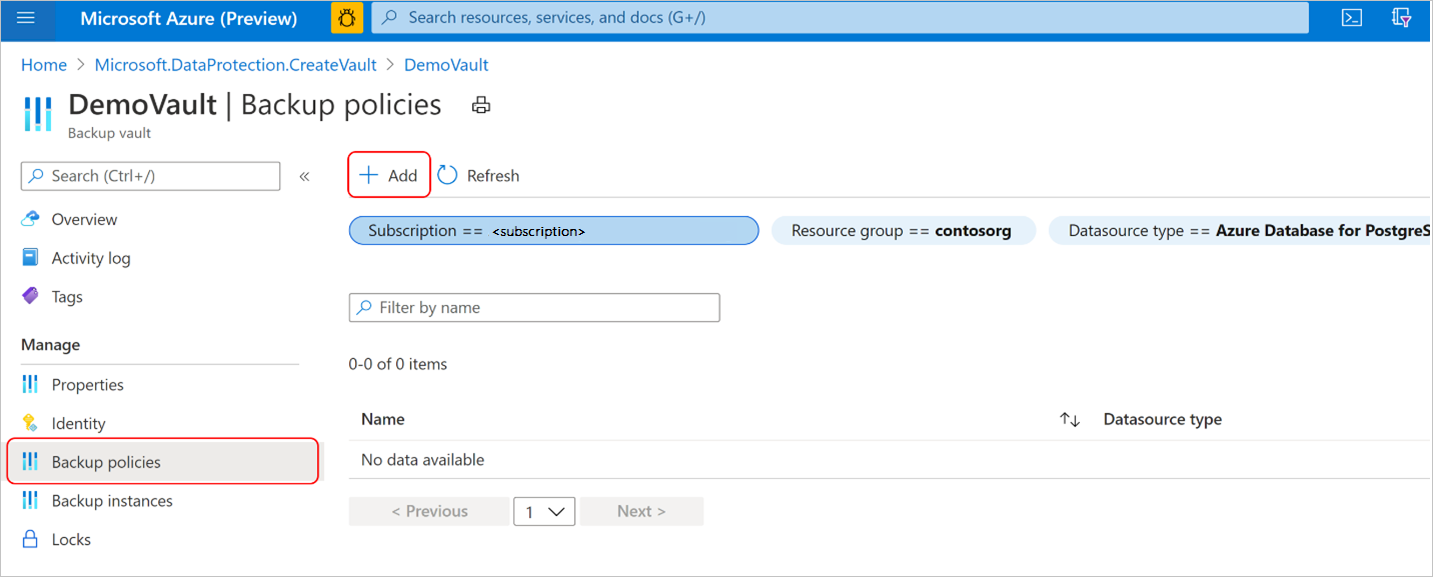Open the Resource group filter pill
The image size is (1433, 577).
coord(902,231)
